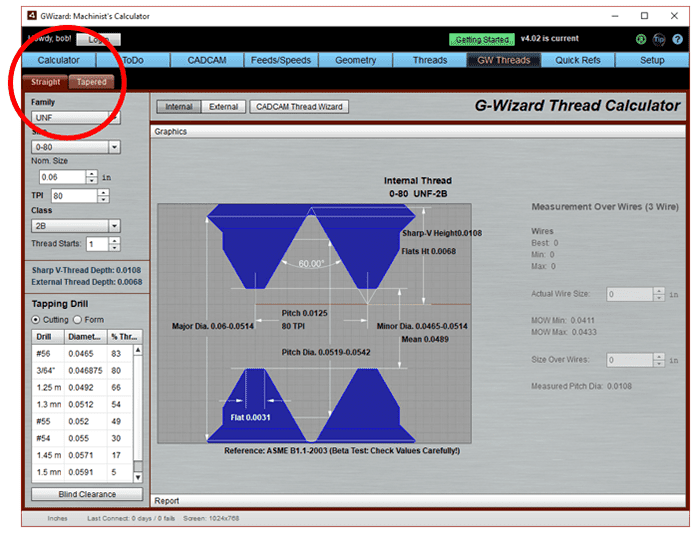Adjust the Thread Starts stepper arrows

tap(115, 244)
